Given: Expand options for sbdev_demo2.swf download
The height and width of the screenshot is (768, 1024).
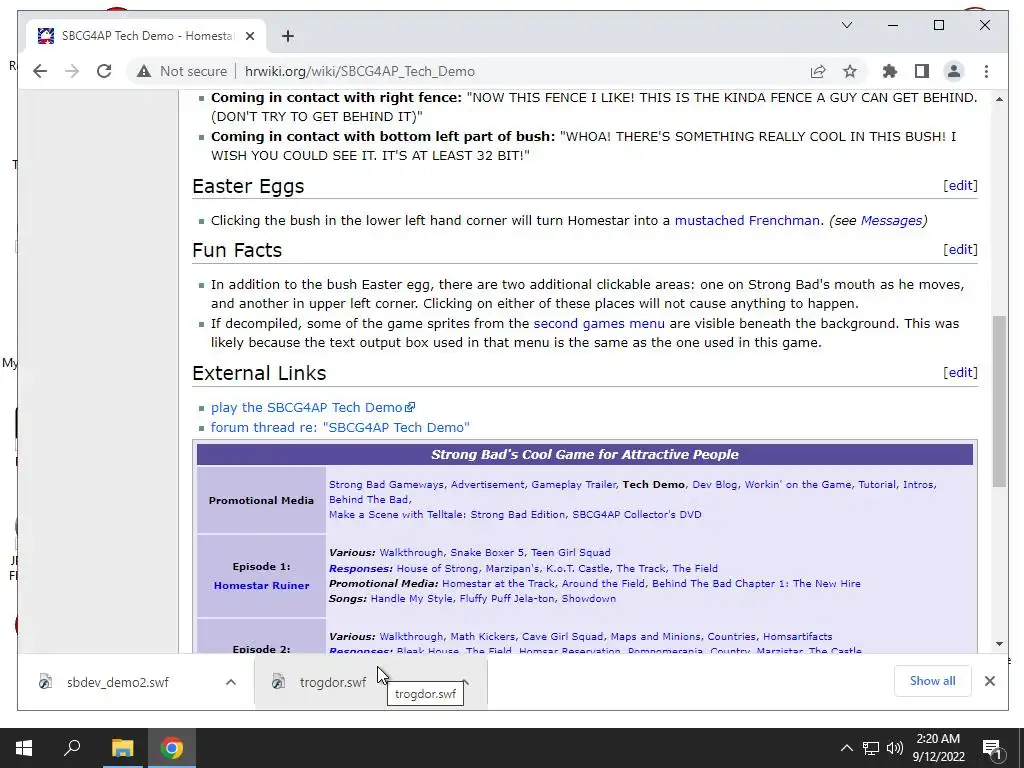Looking at the screenshot, I should [x=231, y=682].
